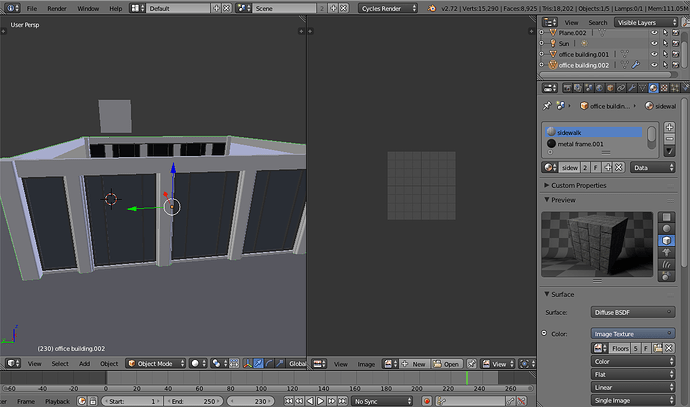Remove the selected material slot
The height and width of the screenshot is (407, 690).
click(669, 139)
